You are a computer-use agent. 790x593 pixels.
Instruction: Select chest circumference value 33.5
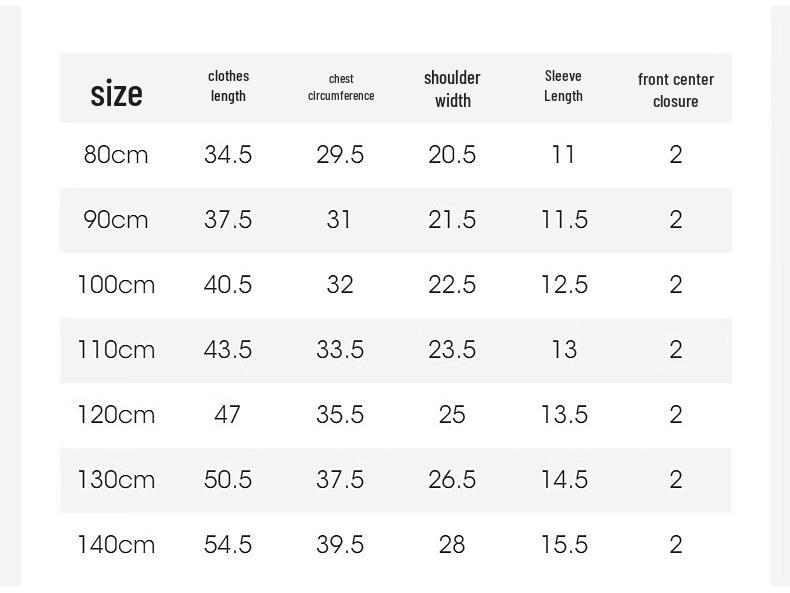pyautogui.click(x=340, y=349)
